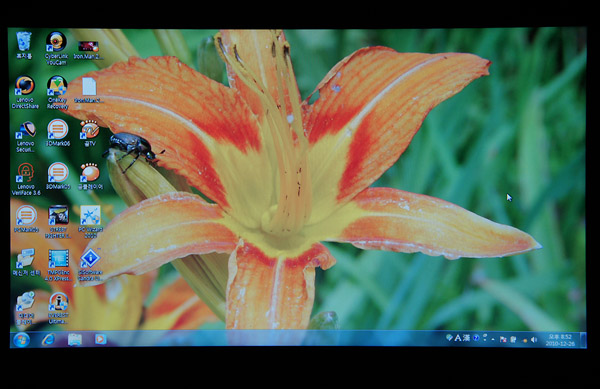Screen dimensions: 600x389
Task: Open Lenovo DirectShare shortcut
Action: 25,92
